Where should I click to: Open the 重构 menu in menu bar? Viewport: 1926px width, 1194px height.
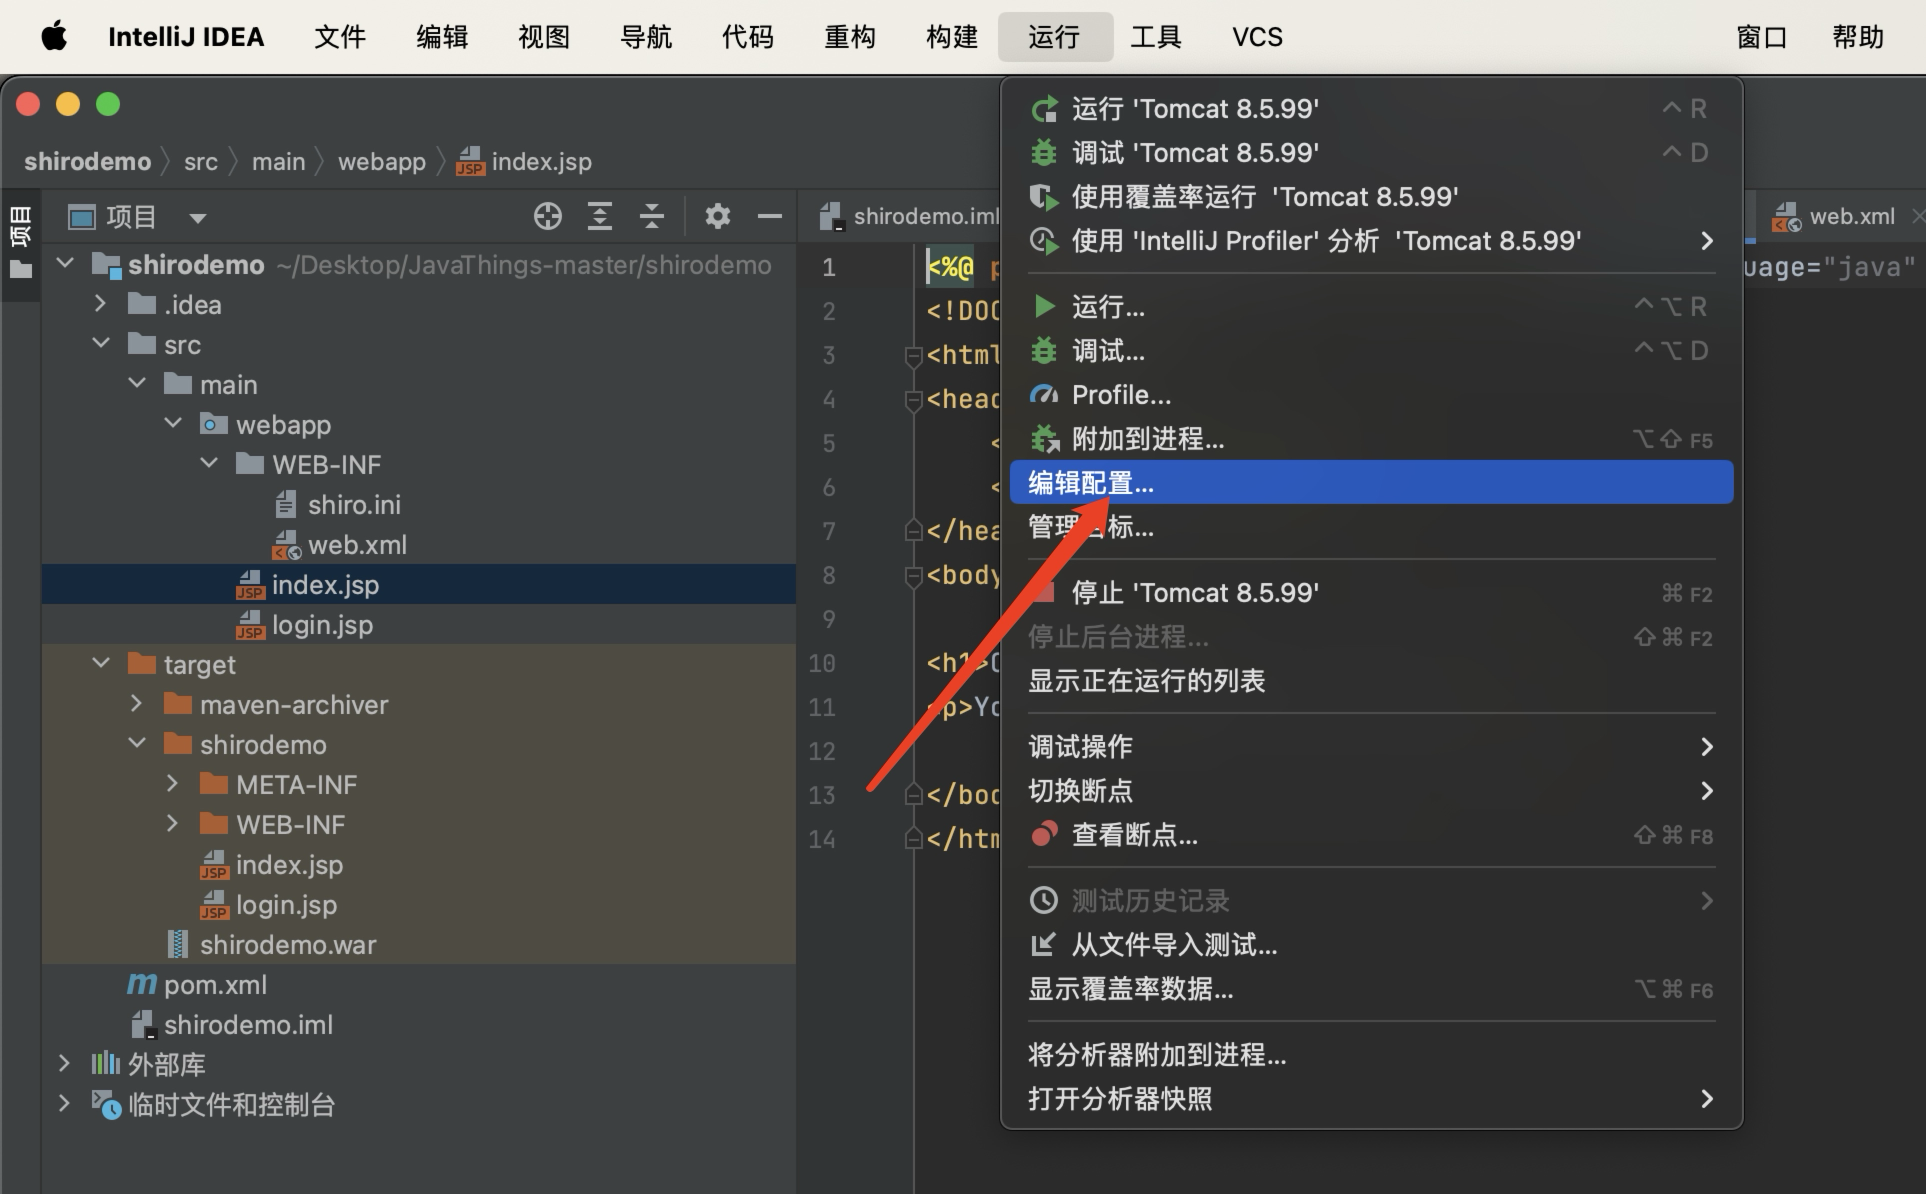(x=850, y=37)
